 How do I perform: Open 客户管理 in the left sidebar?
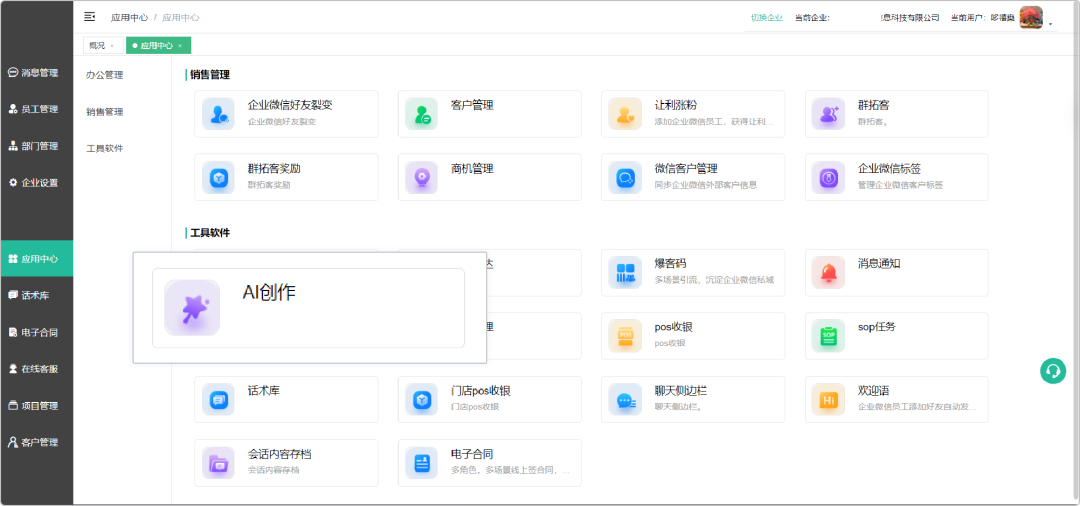point(33,443)
